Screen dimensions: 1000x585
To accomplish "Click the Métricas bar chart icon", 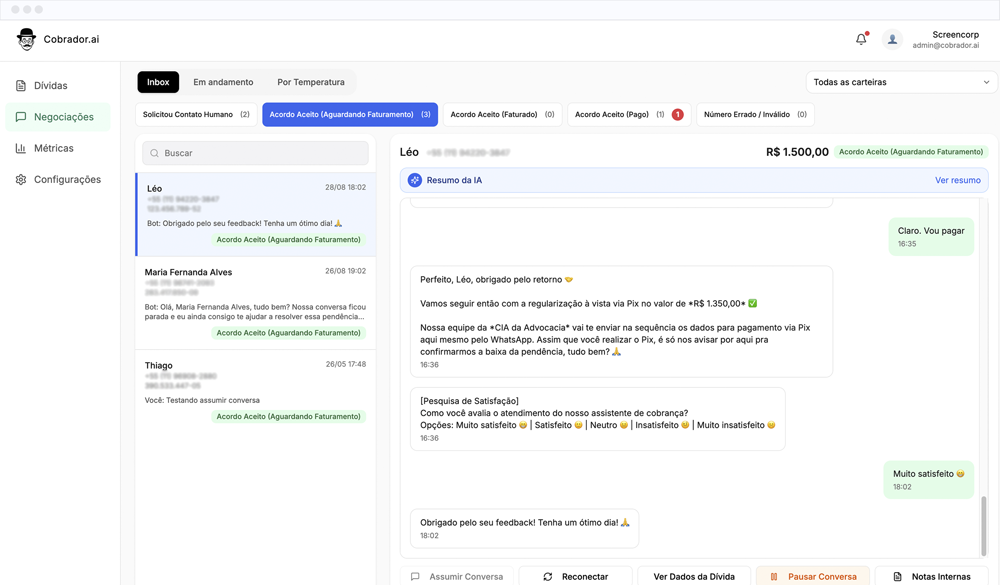I will click(x=21, y=148).
